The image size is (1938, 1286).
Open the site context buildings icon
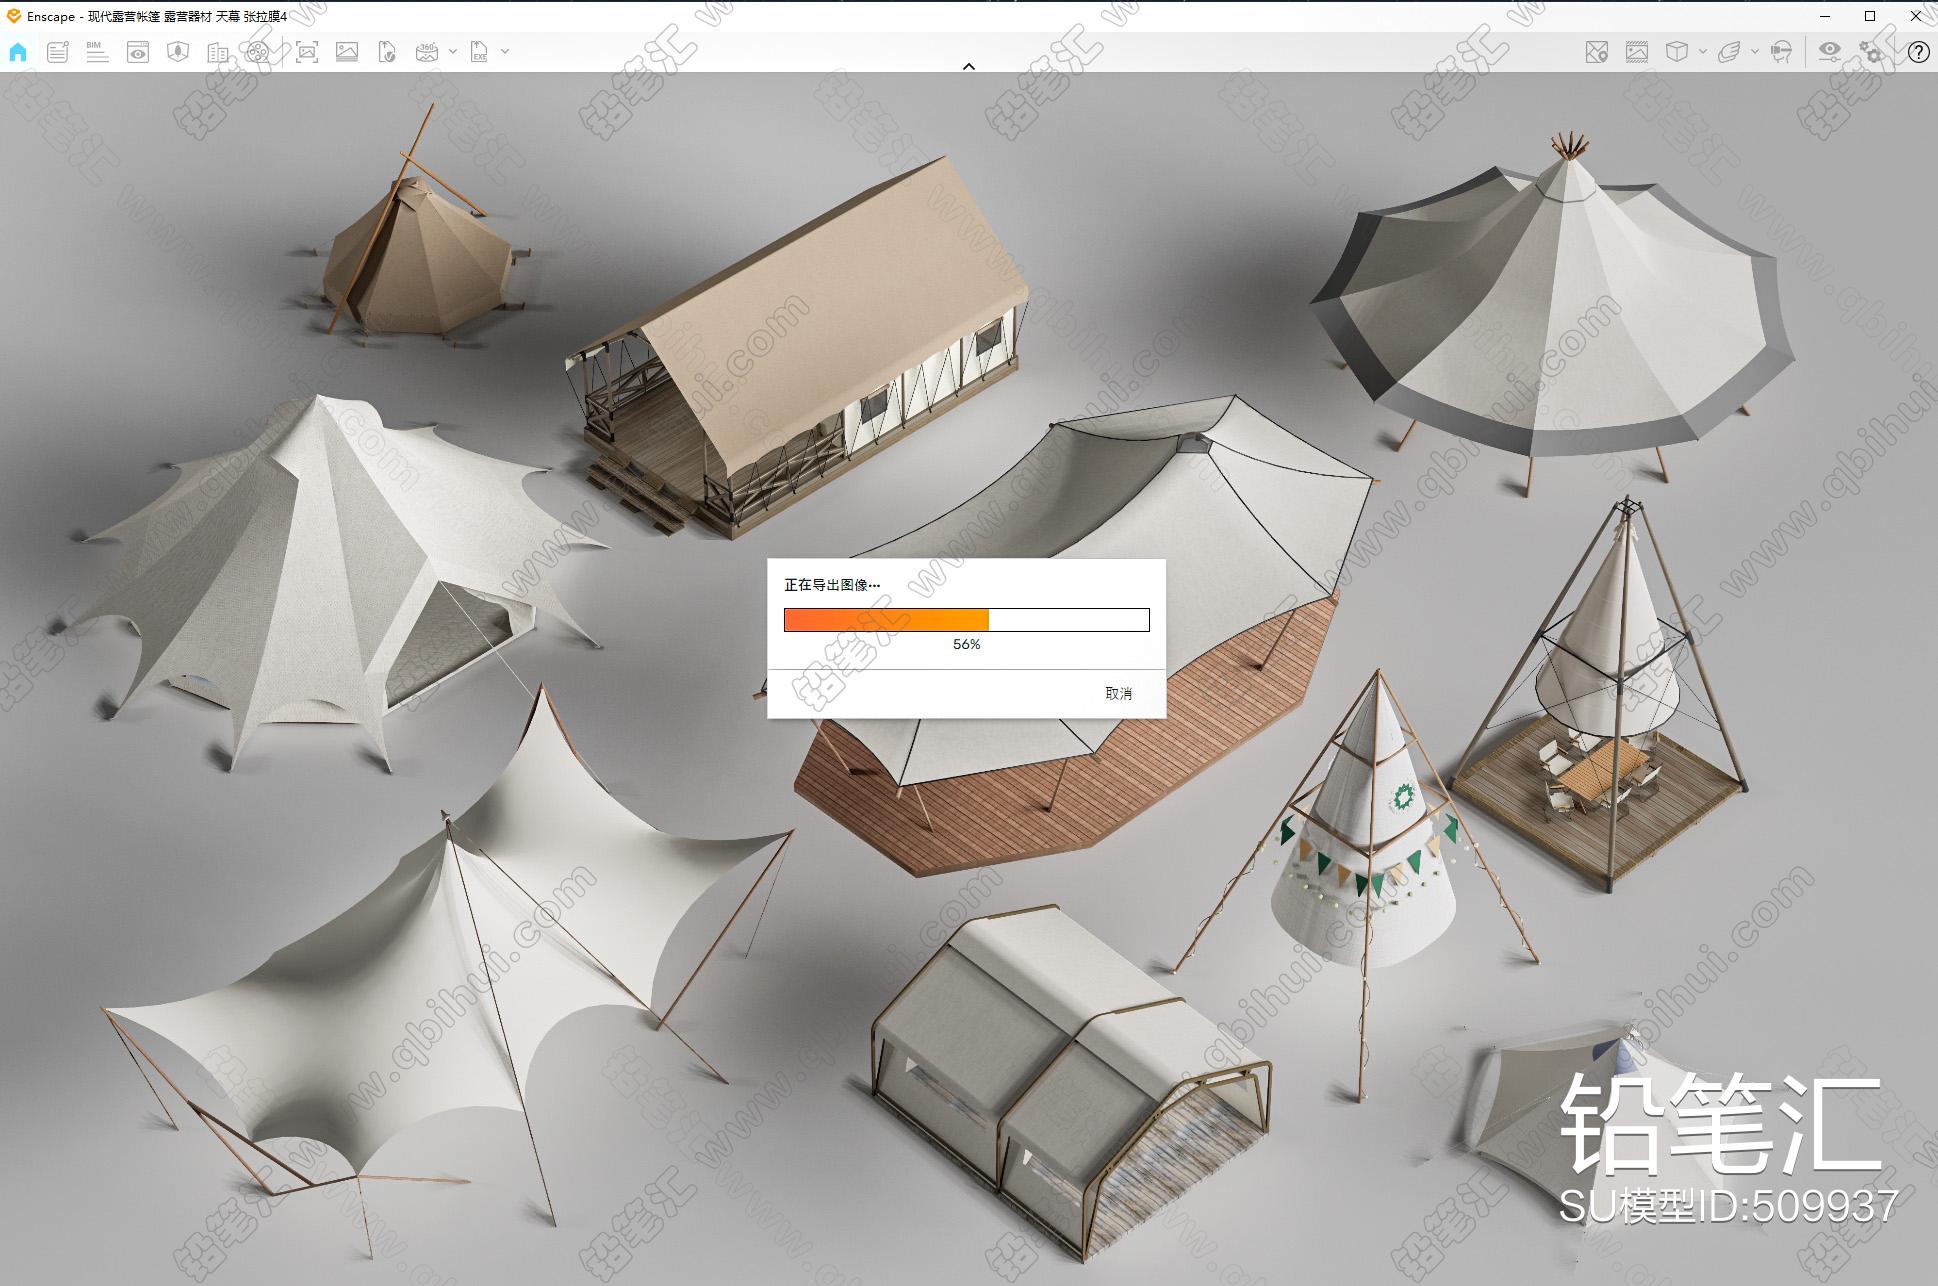(218, 52)
